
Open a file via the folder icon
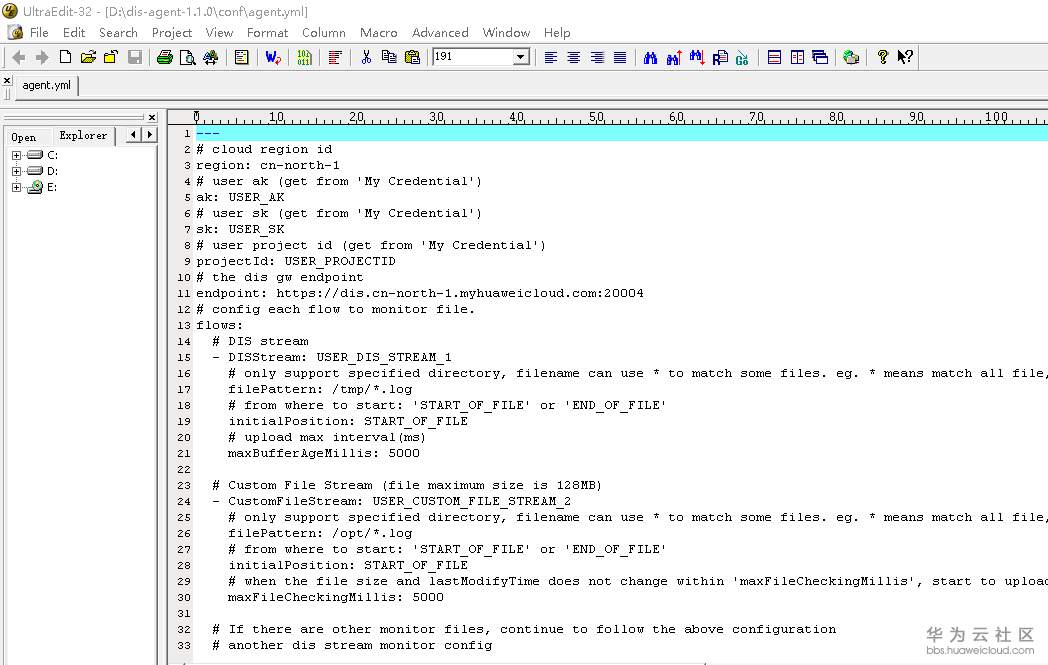(x=88, y=57)
